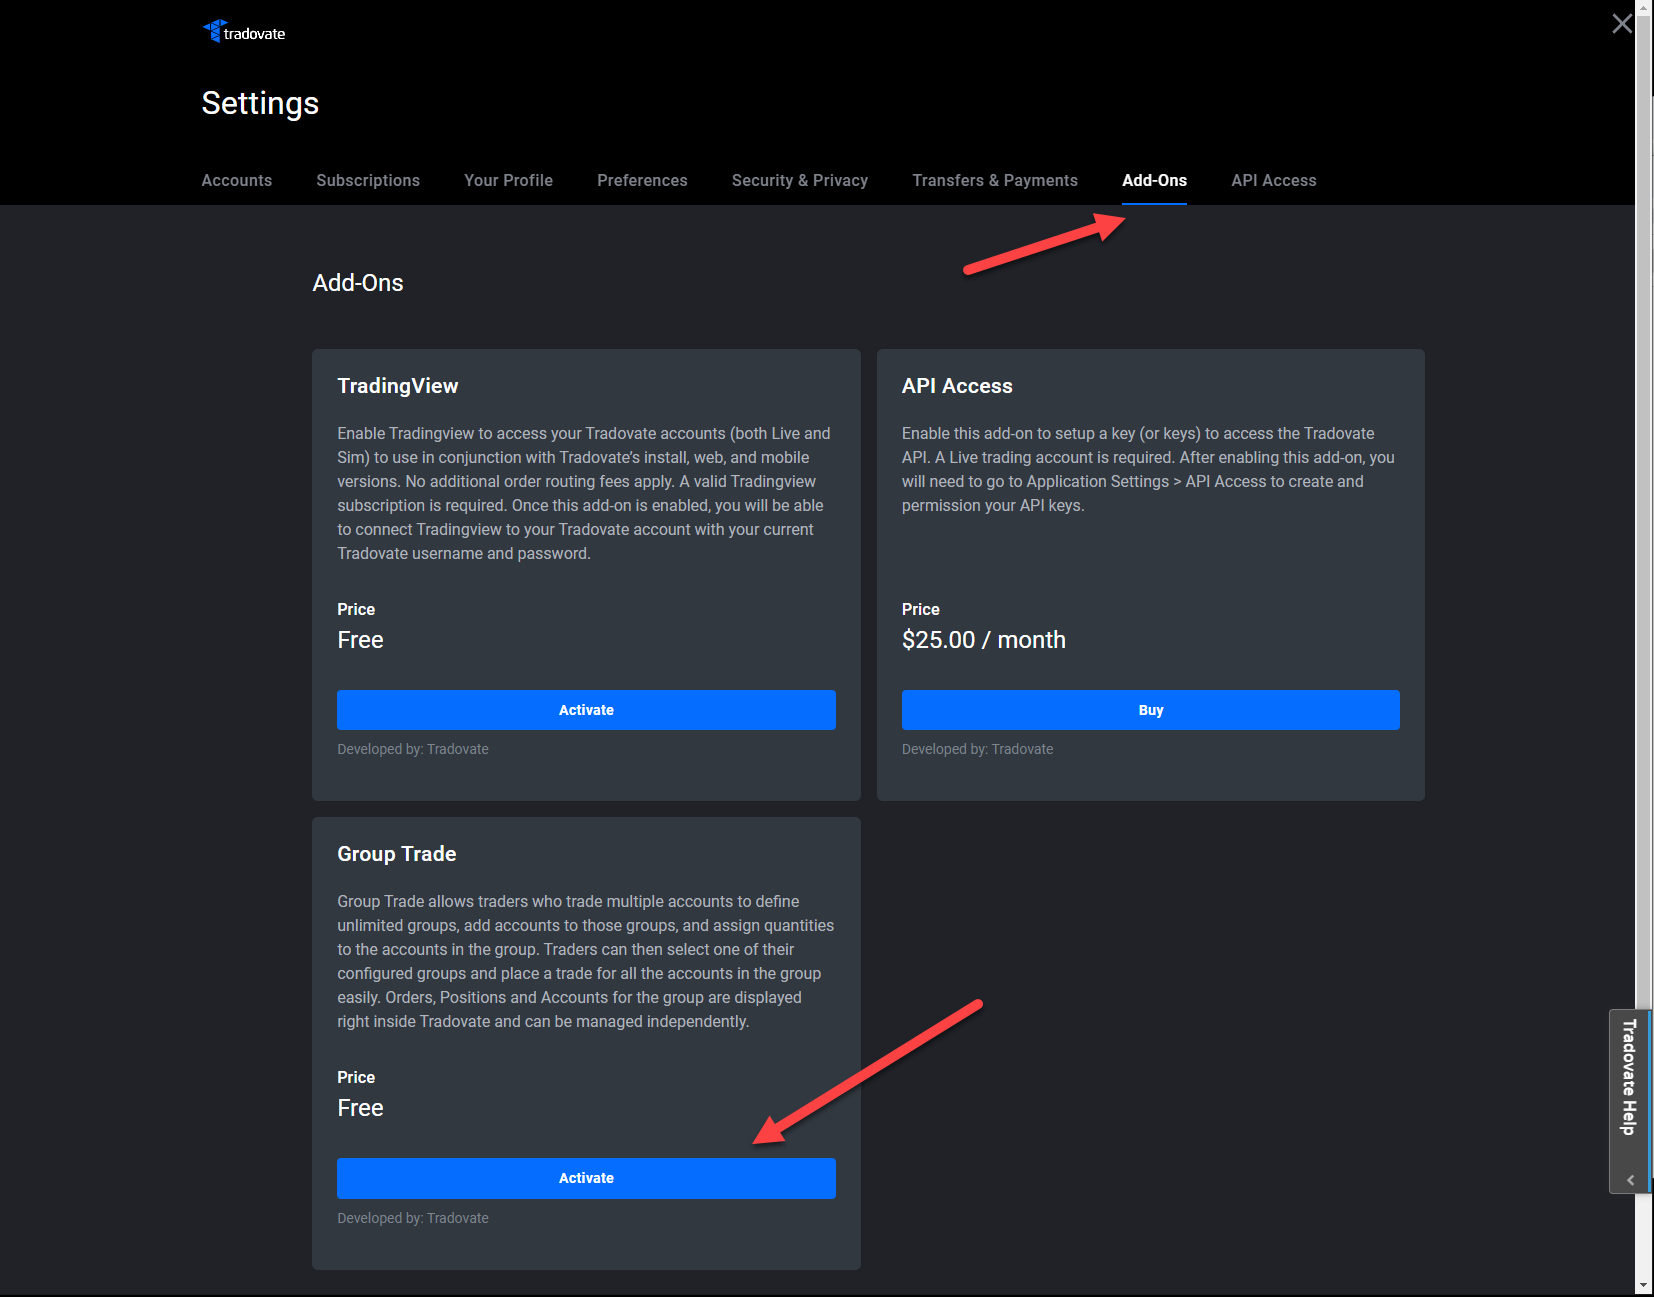This screenshot has height=1297, width=1654.
Task: Click the TradingView card title
Action: click(x=397, y=386)
